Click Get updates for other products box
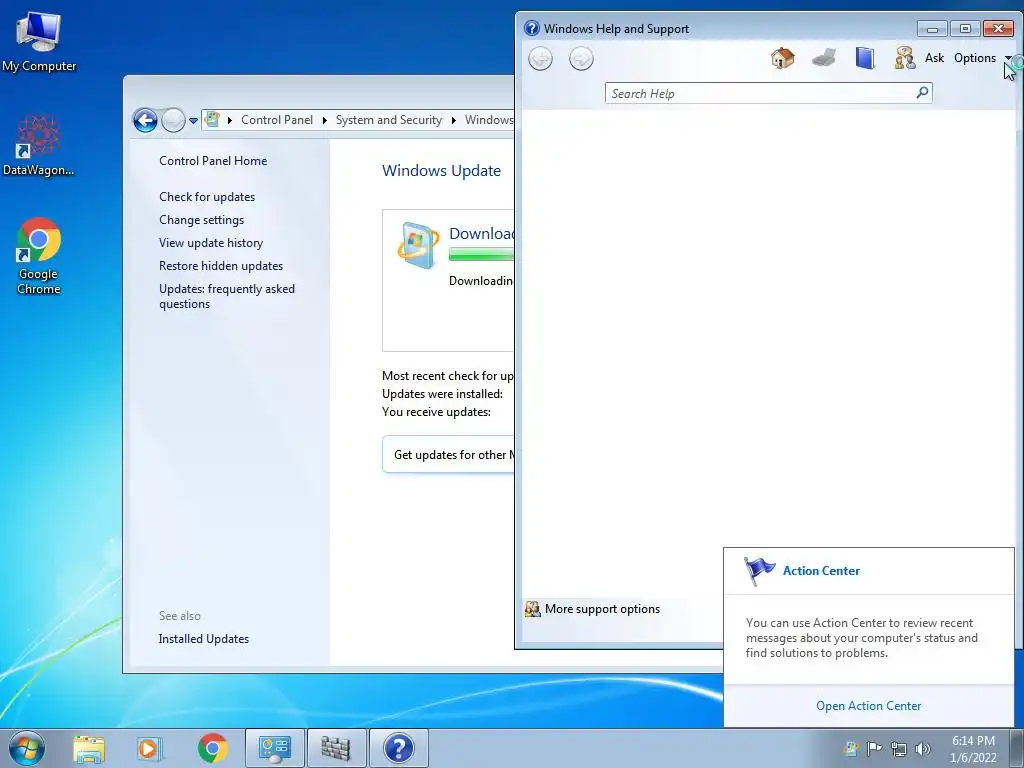This screenshot has width=1024, height=768. (449, 455)
